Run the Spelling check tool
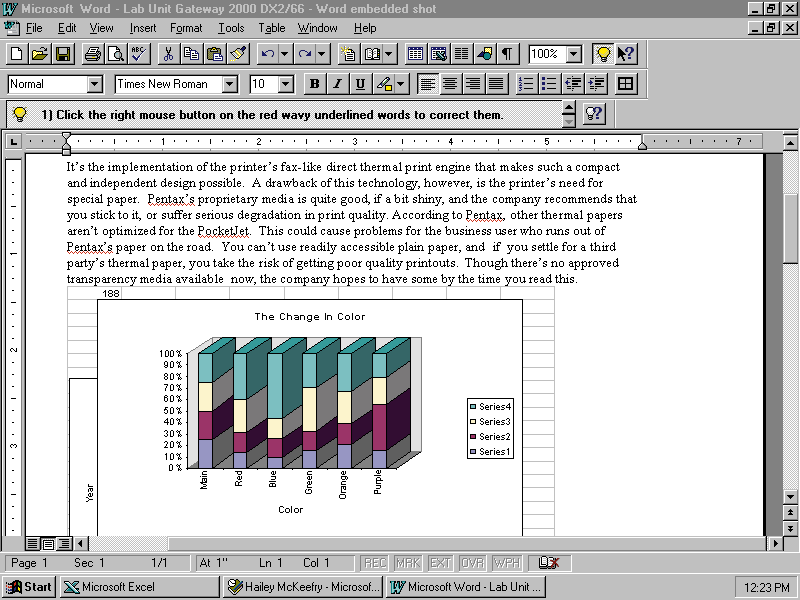 (138, 54)
